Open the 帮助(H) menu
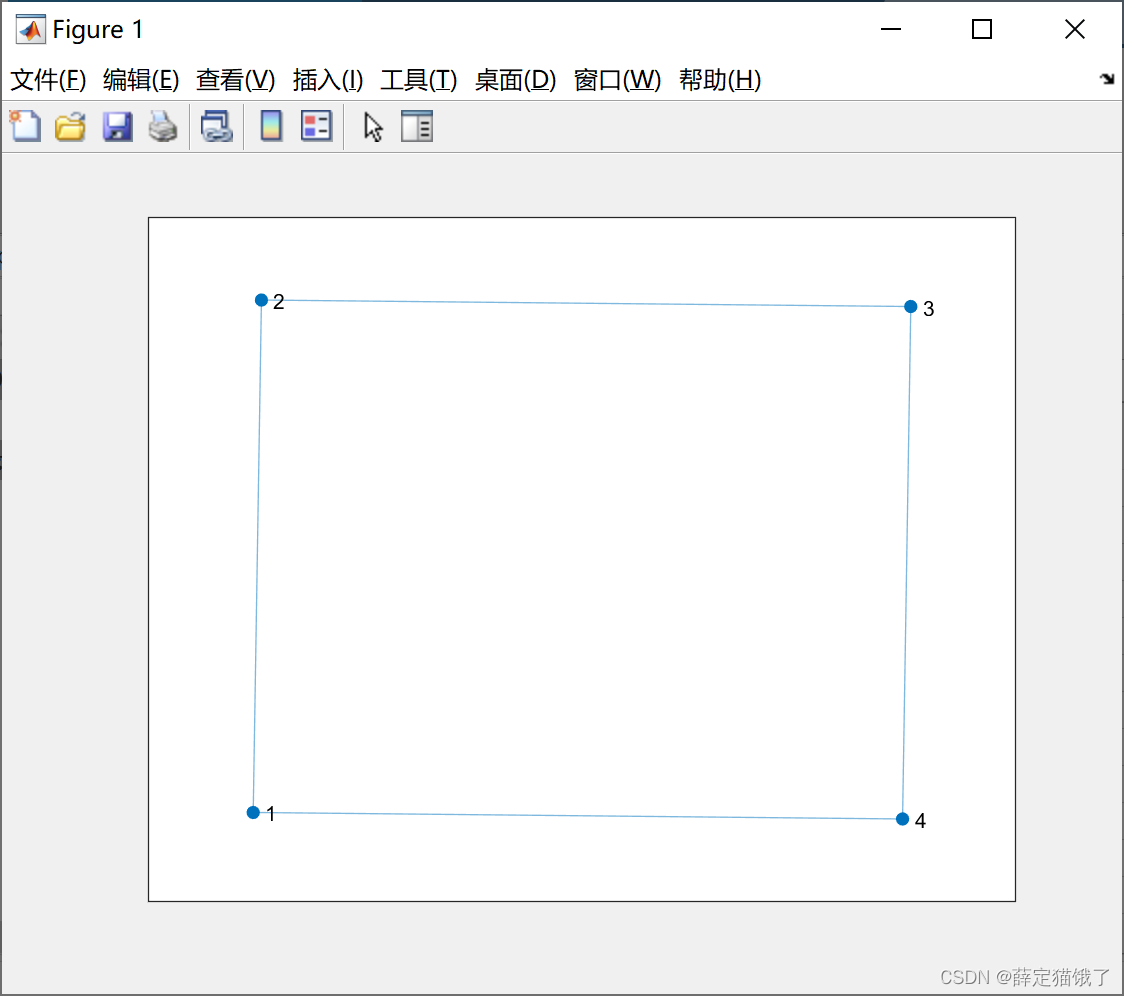 (719, 80)
